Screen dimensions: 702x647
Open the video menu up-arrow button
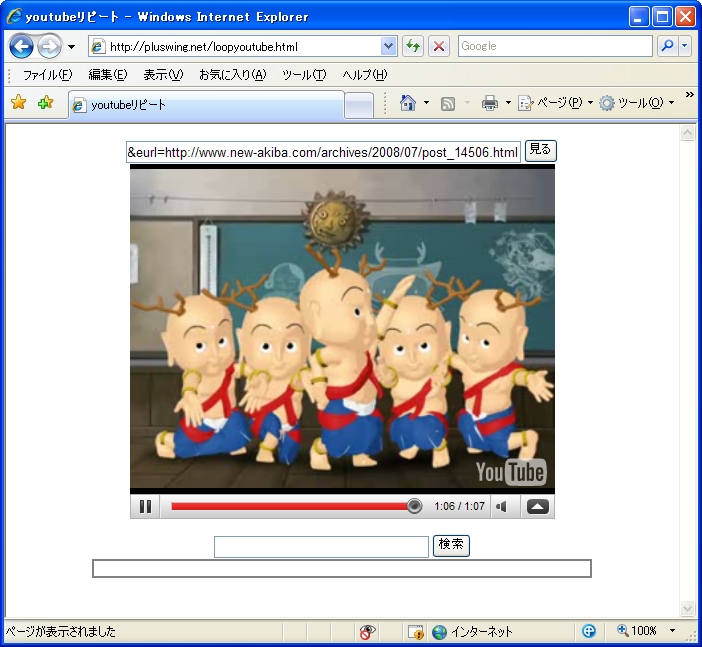[537, 506]
